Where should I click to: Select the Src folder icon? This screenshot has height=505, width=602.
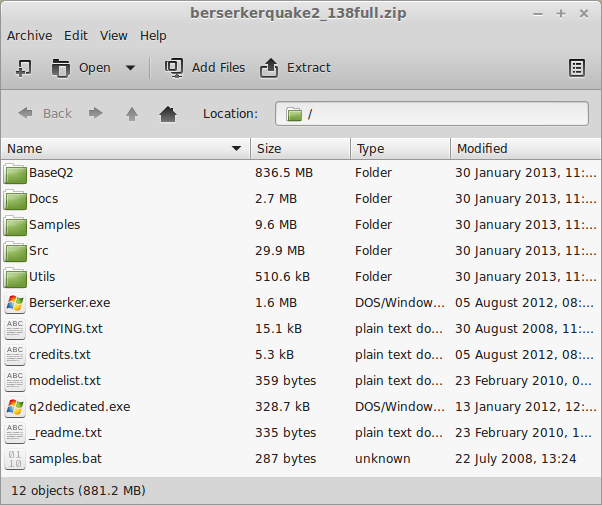tap(15, 252)
